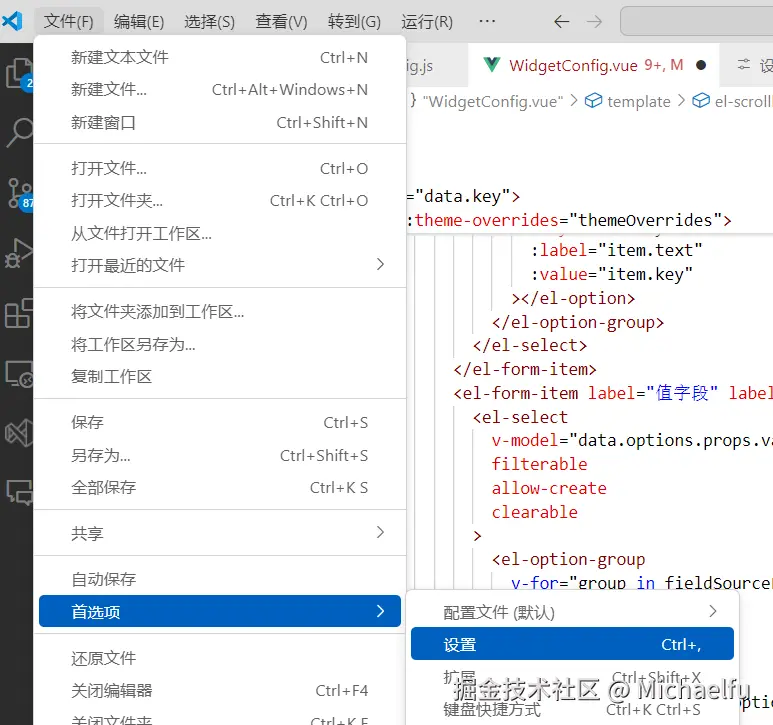This screenshot has height=725, width=773.
Task: Click the clearable attribute in code
Action: pos(534,512)
